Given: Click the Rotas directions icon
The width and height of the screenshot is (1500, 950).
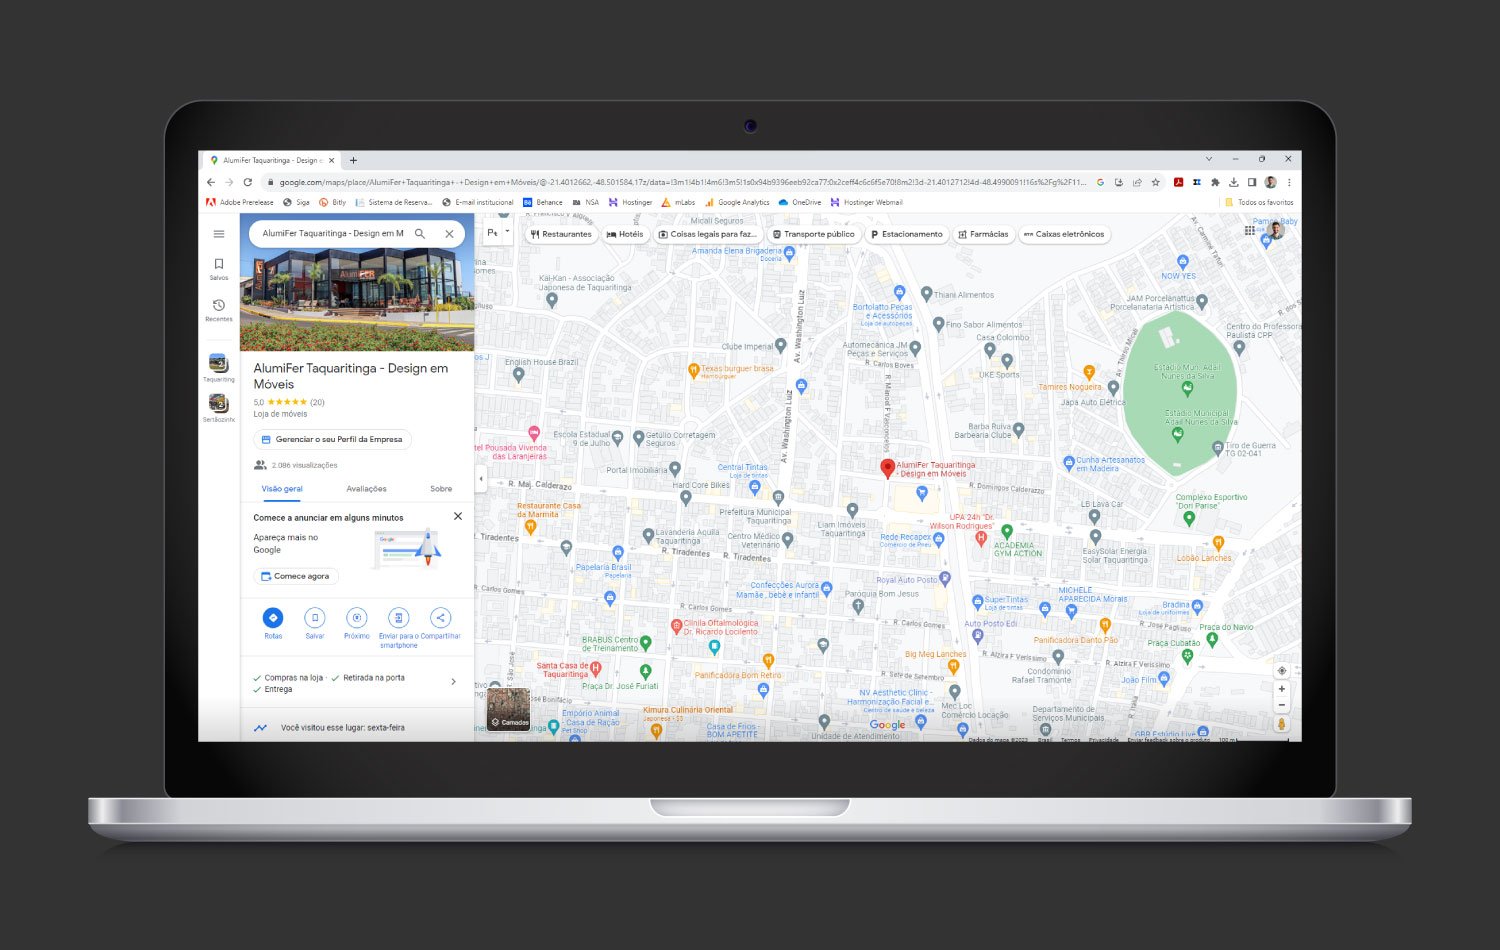Looking at the screenshot, I should pos(273,618).
